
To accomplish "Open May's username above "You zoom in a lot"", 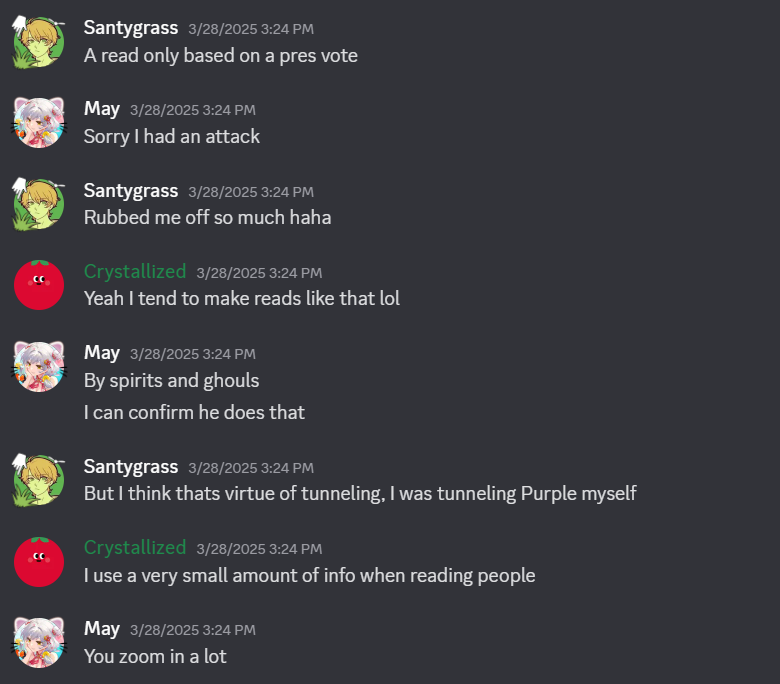I will 102,628.
